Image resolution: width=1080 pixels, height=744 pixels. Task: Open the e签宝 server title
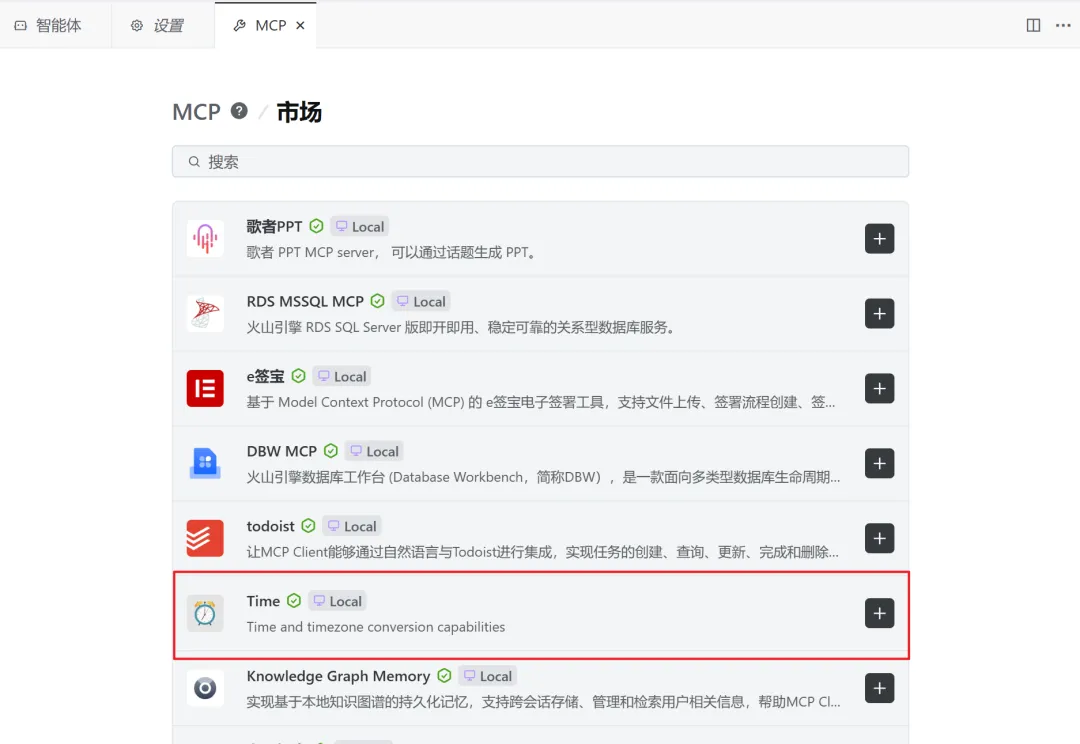pos(265,377)
